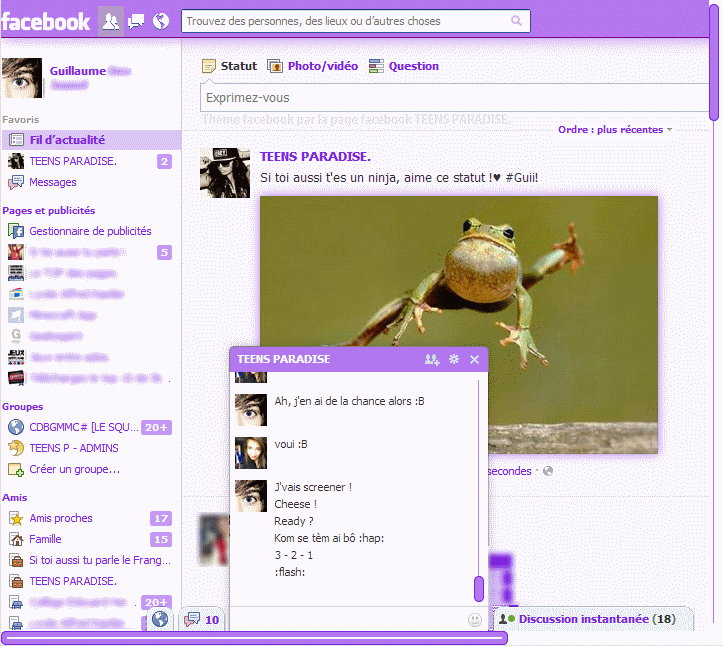Image resolution: width=723 pixels, height=646 pixels.
Task: Click the Exprimez-vous status box
Action: 454,98
